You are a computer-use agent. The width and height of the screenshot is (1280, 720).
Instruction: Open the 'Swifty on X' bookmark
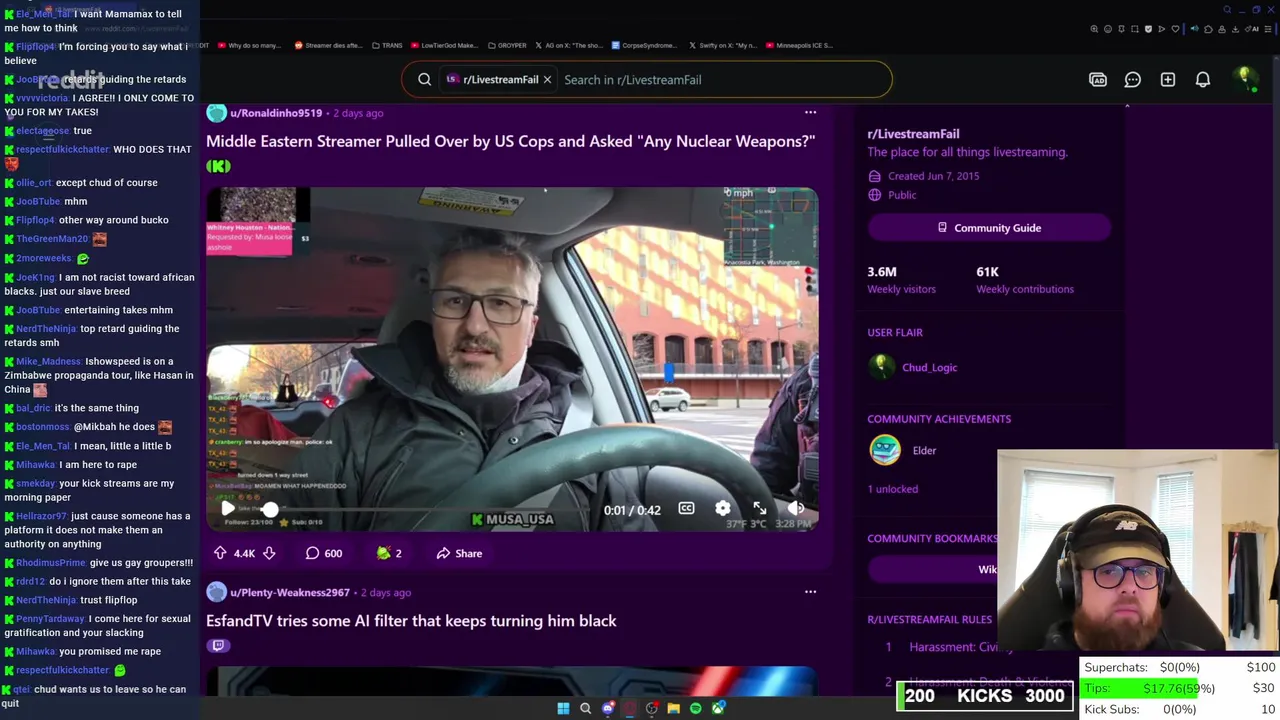[722, 45]
